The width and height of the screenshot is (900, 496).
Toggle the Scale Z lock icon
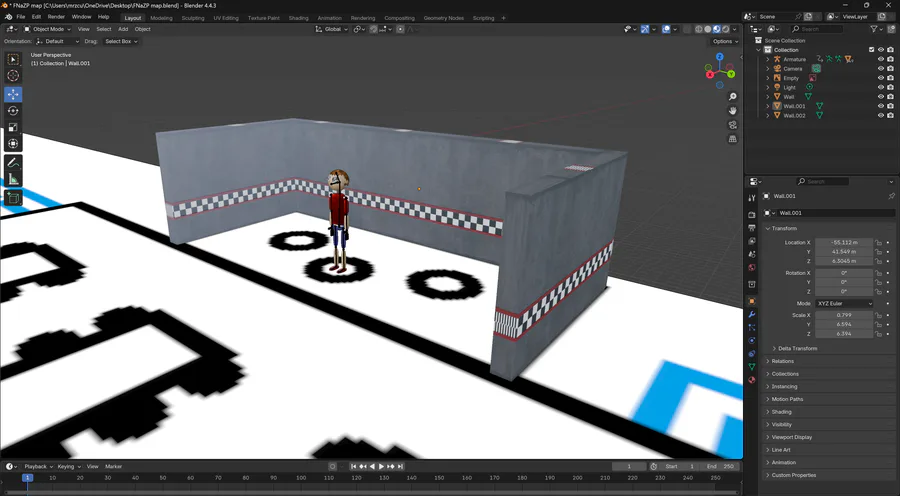point(878,334)
